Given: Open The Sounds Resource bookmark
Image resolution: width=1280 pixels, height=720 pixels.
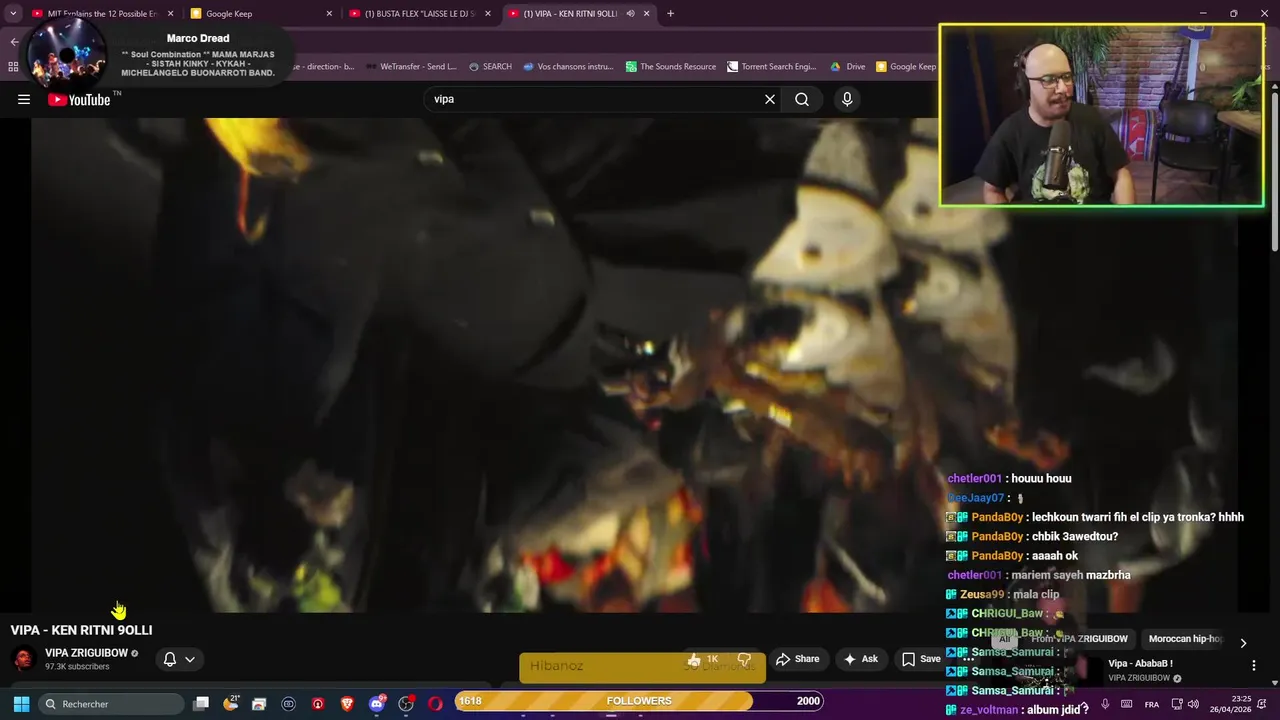Looking at the screenshot, I should click(x=671, y=67).
